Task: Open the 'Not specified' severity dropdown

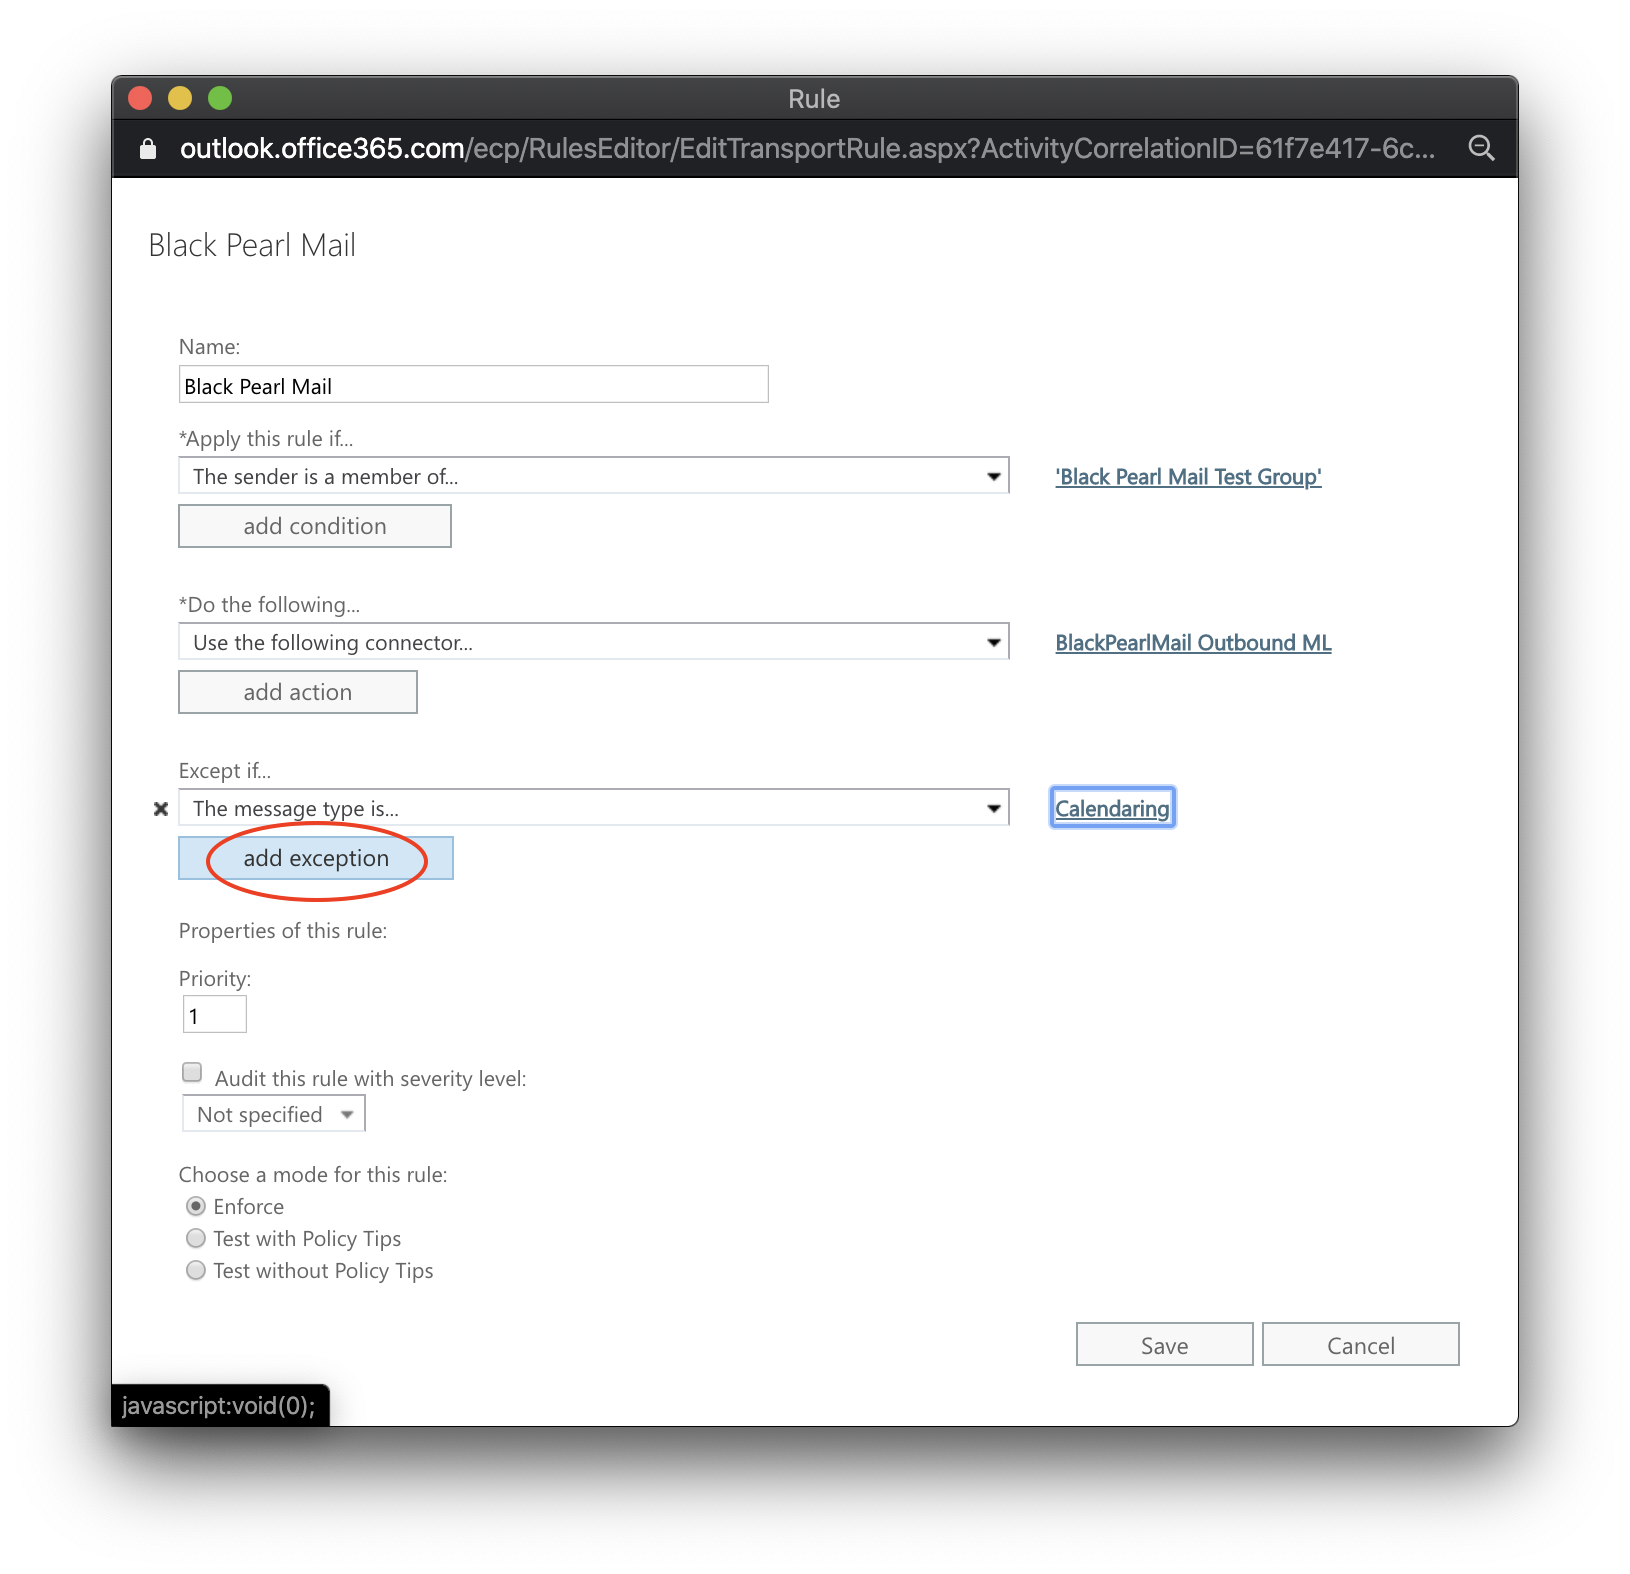Action: click(274, 1114)
